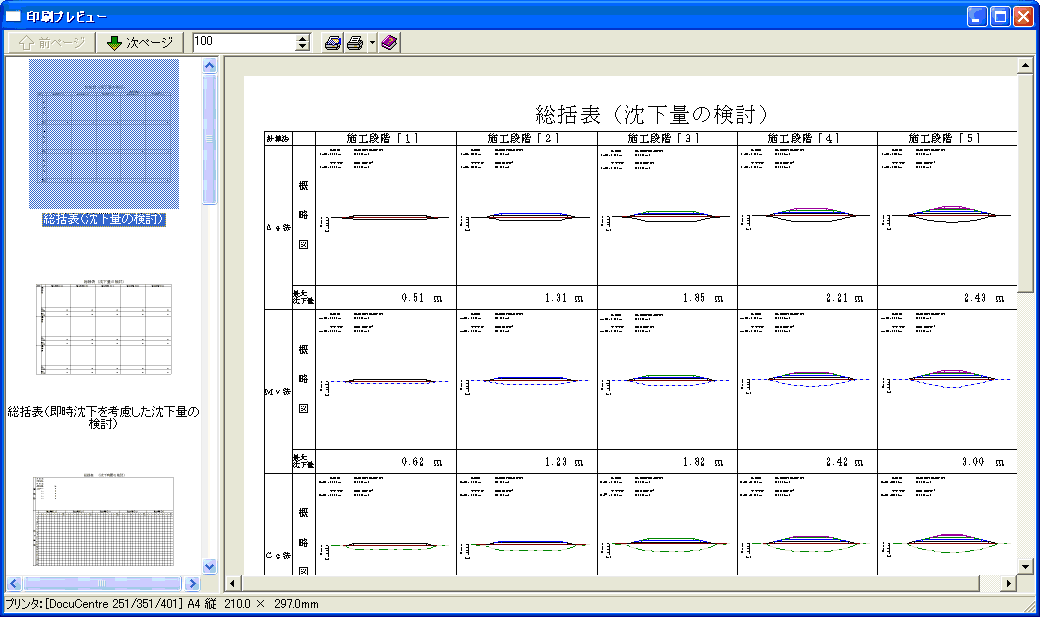This screenshot has width=1040, height=617.
Task: Click the thumbnail panel scroll left arrow
Action: click(x=14, y=584)
